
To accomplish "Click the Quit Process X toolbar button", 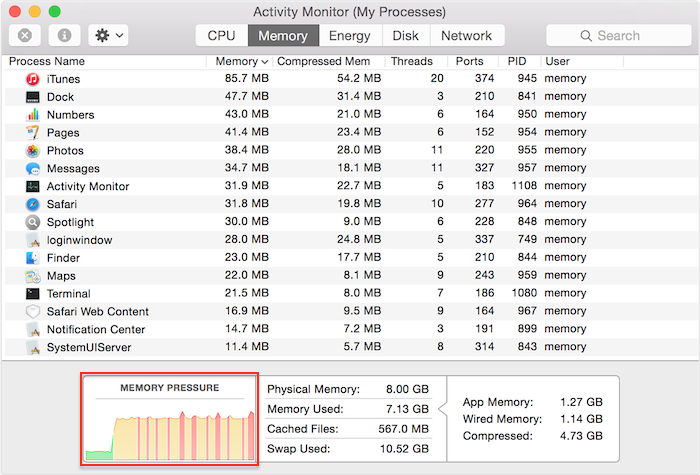I will coord(25,35).
